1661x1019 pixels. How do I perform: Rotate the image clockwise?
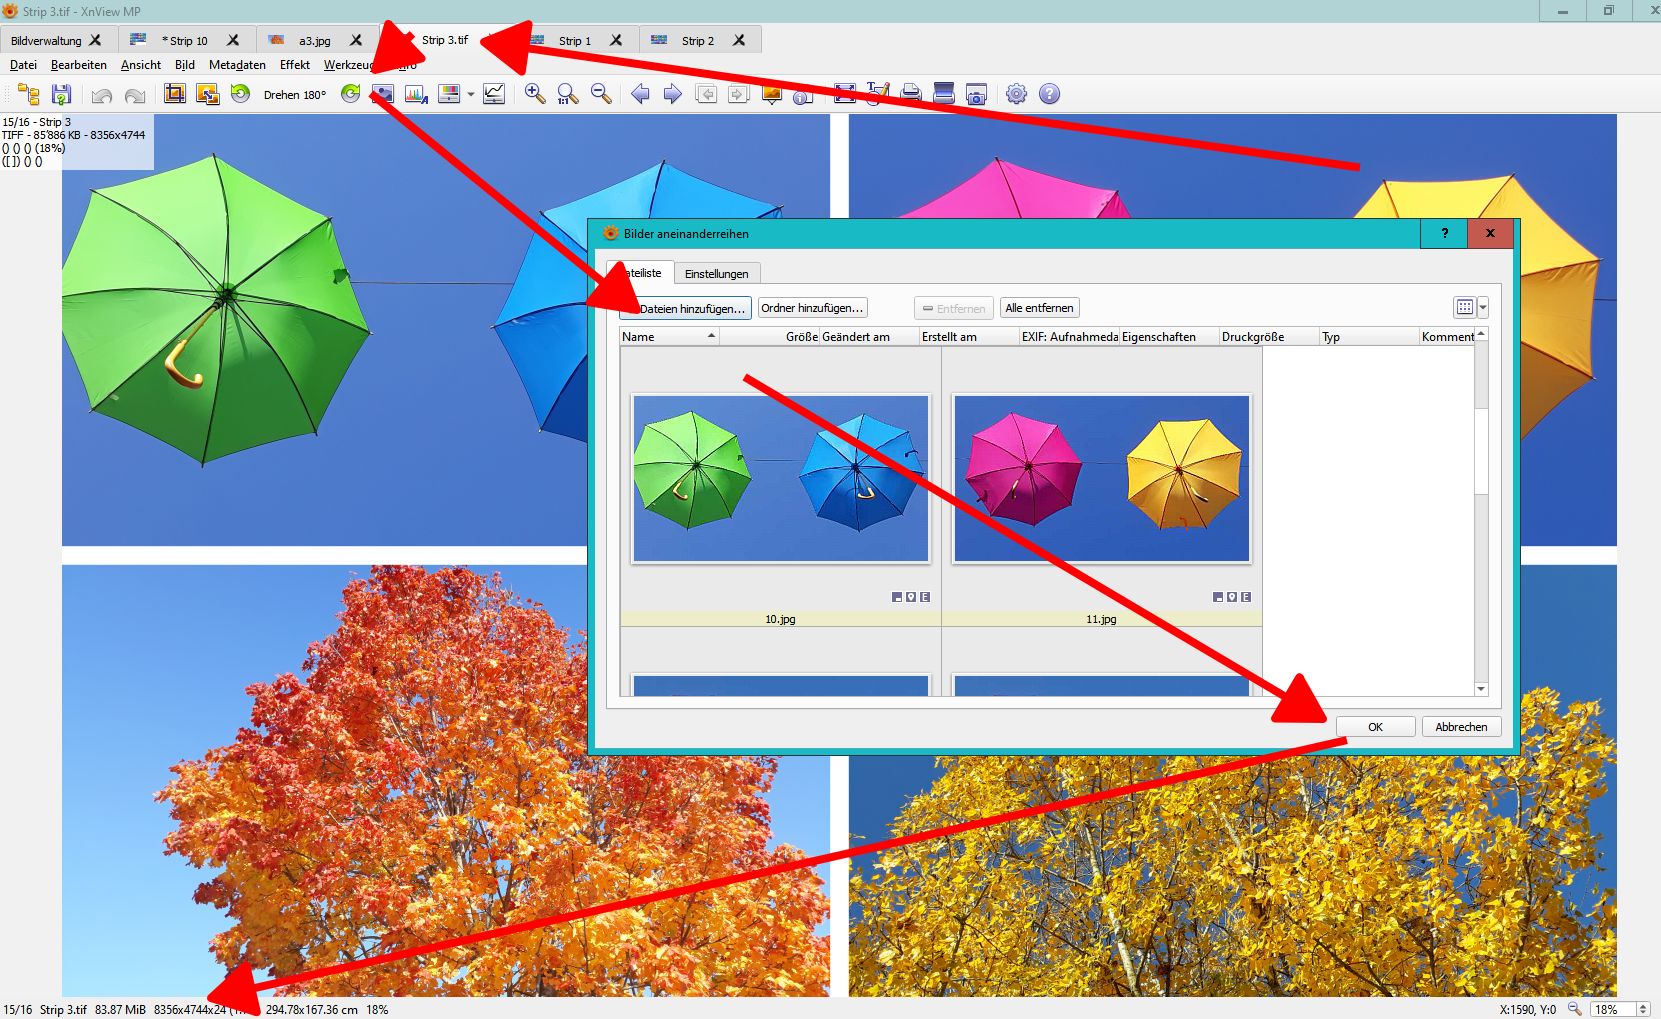[x=350, y=94]
